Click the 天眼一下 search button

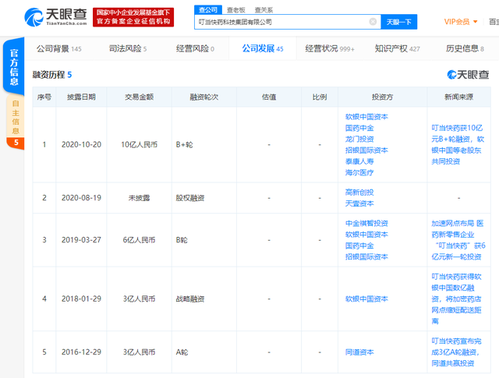(399, 22)
